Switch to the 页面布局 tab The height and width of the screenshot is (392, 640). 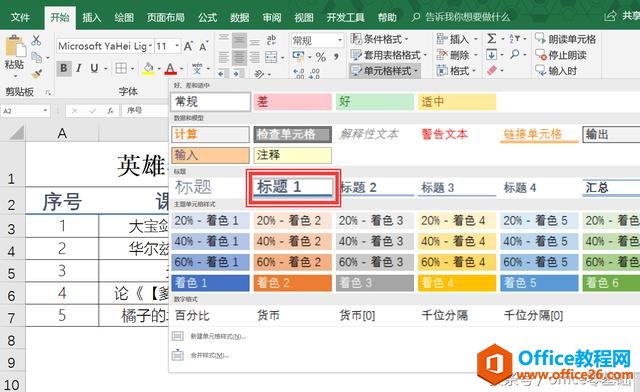pyautogui.click(x=166, y=17)
